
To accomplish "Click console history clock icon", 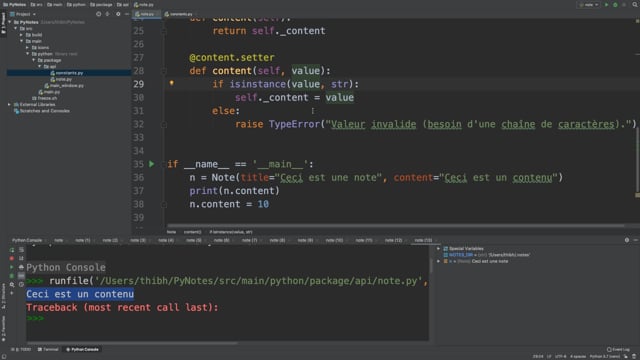I will click(x=21, y=285).
